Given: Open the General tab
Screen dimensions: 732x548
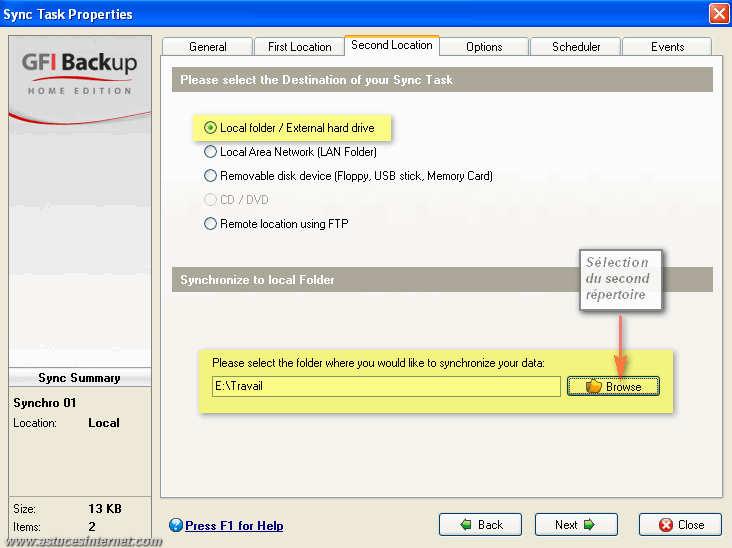Looking at the screenshot, I should [x=207, y=47].
